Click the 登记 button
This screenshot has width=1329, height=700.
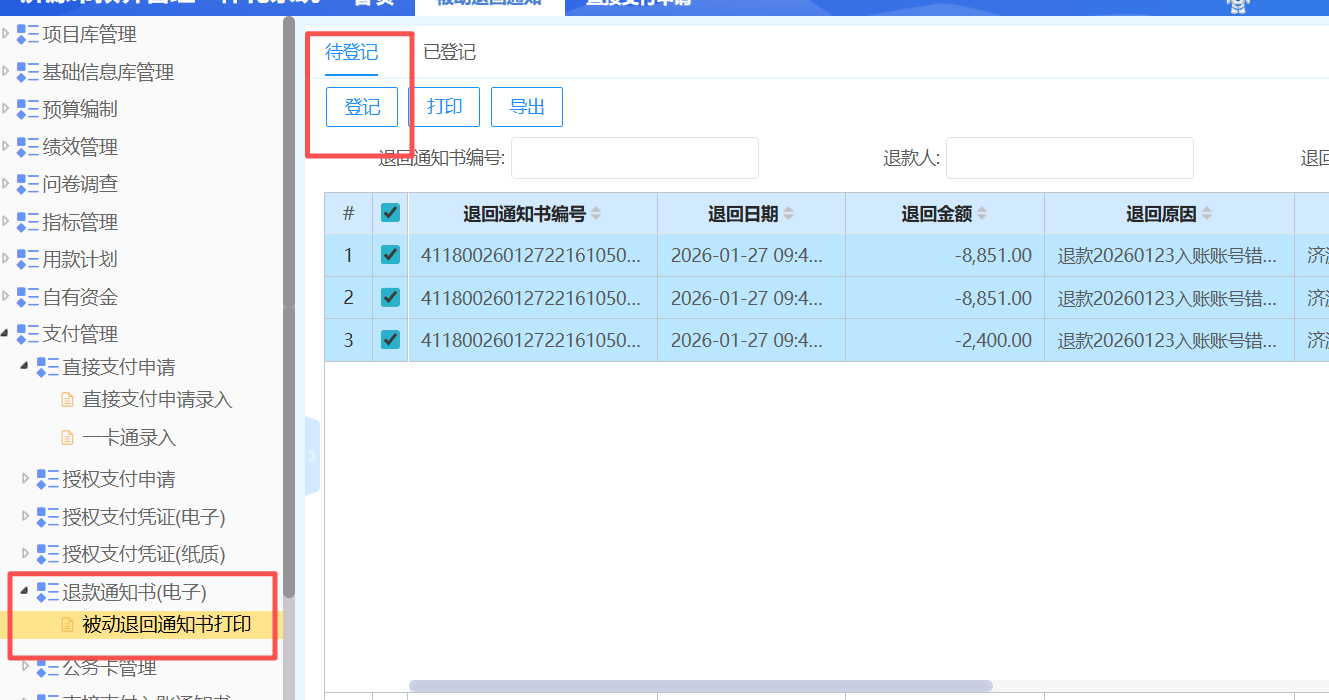pyautogui.click(x=362, y=107)
